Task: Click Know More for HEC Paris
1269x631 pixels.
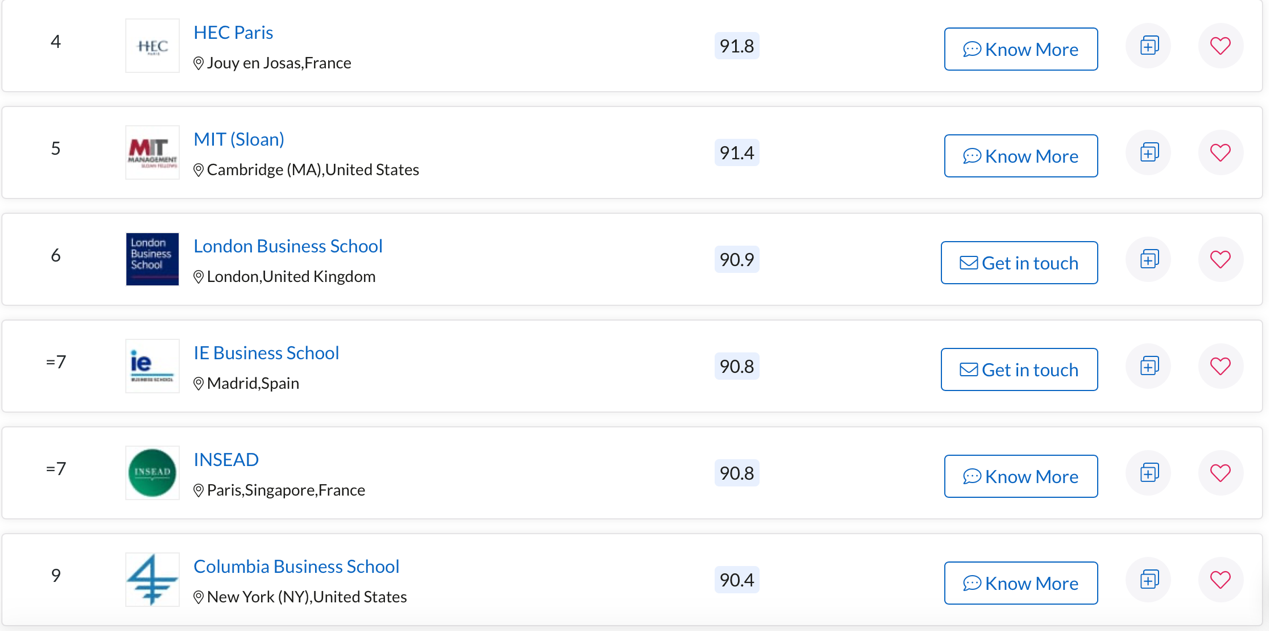Action: pos(1021,49)
